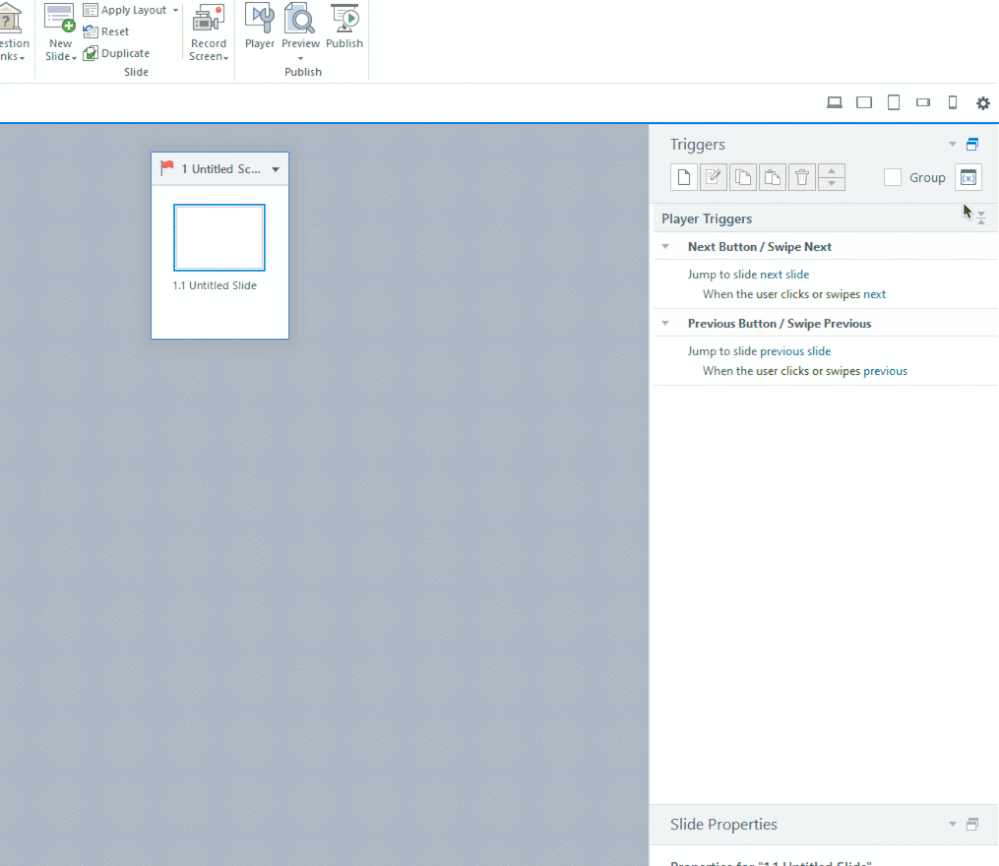Open Triggers panel dropdown arrow
Viewport: 999px width, 866px height.
click(x=952, y=144)
